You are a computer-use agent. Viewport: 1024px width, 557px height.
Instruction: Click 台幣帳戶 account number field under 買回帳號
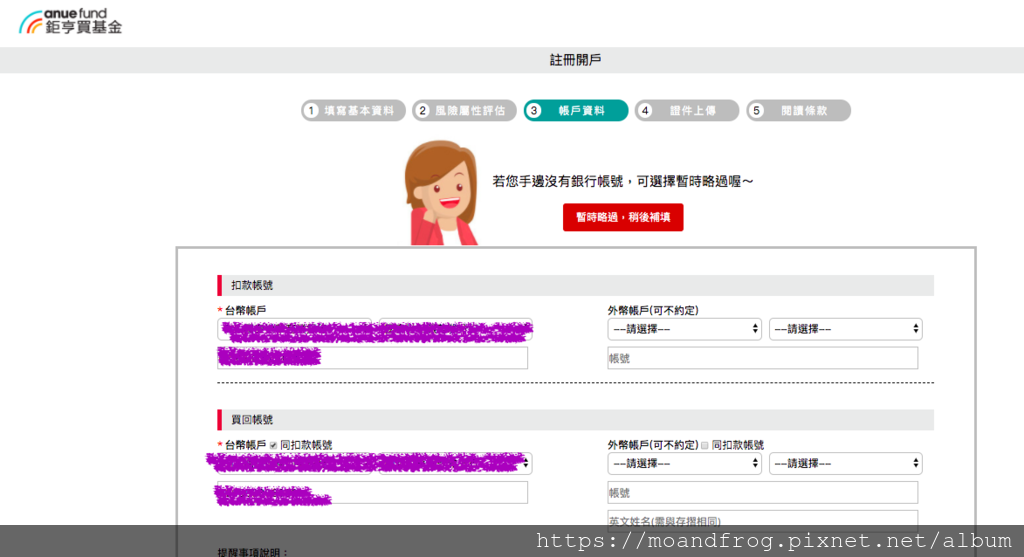tap(372, 492)
